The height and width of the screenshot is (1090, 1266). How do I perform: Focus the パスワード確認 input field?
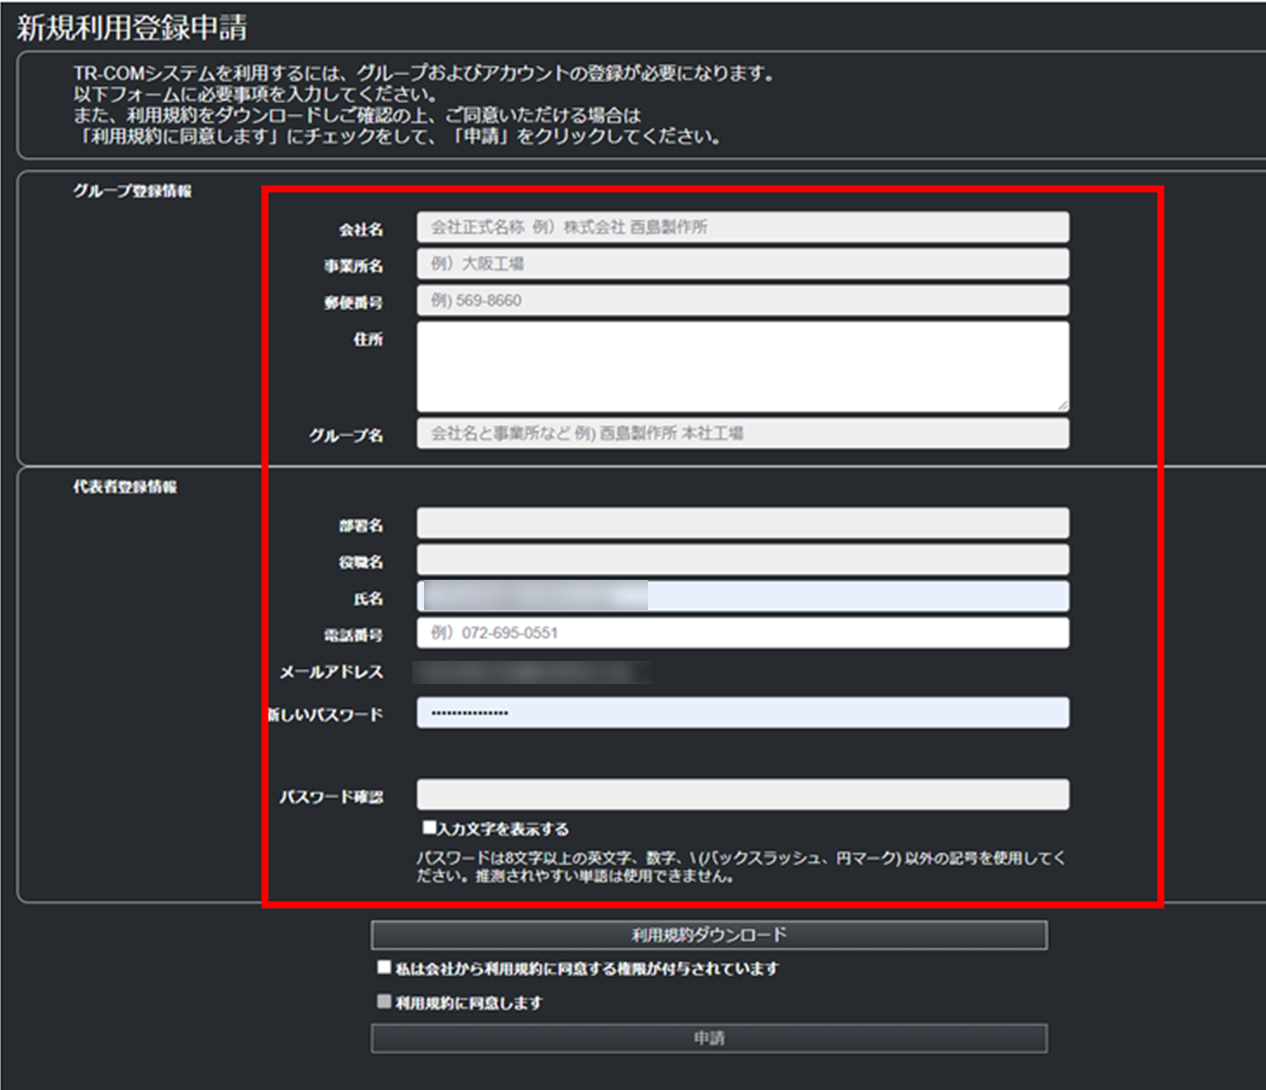742,795
